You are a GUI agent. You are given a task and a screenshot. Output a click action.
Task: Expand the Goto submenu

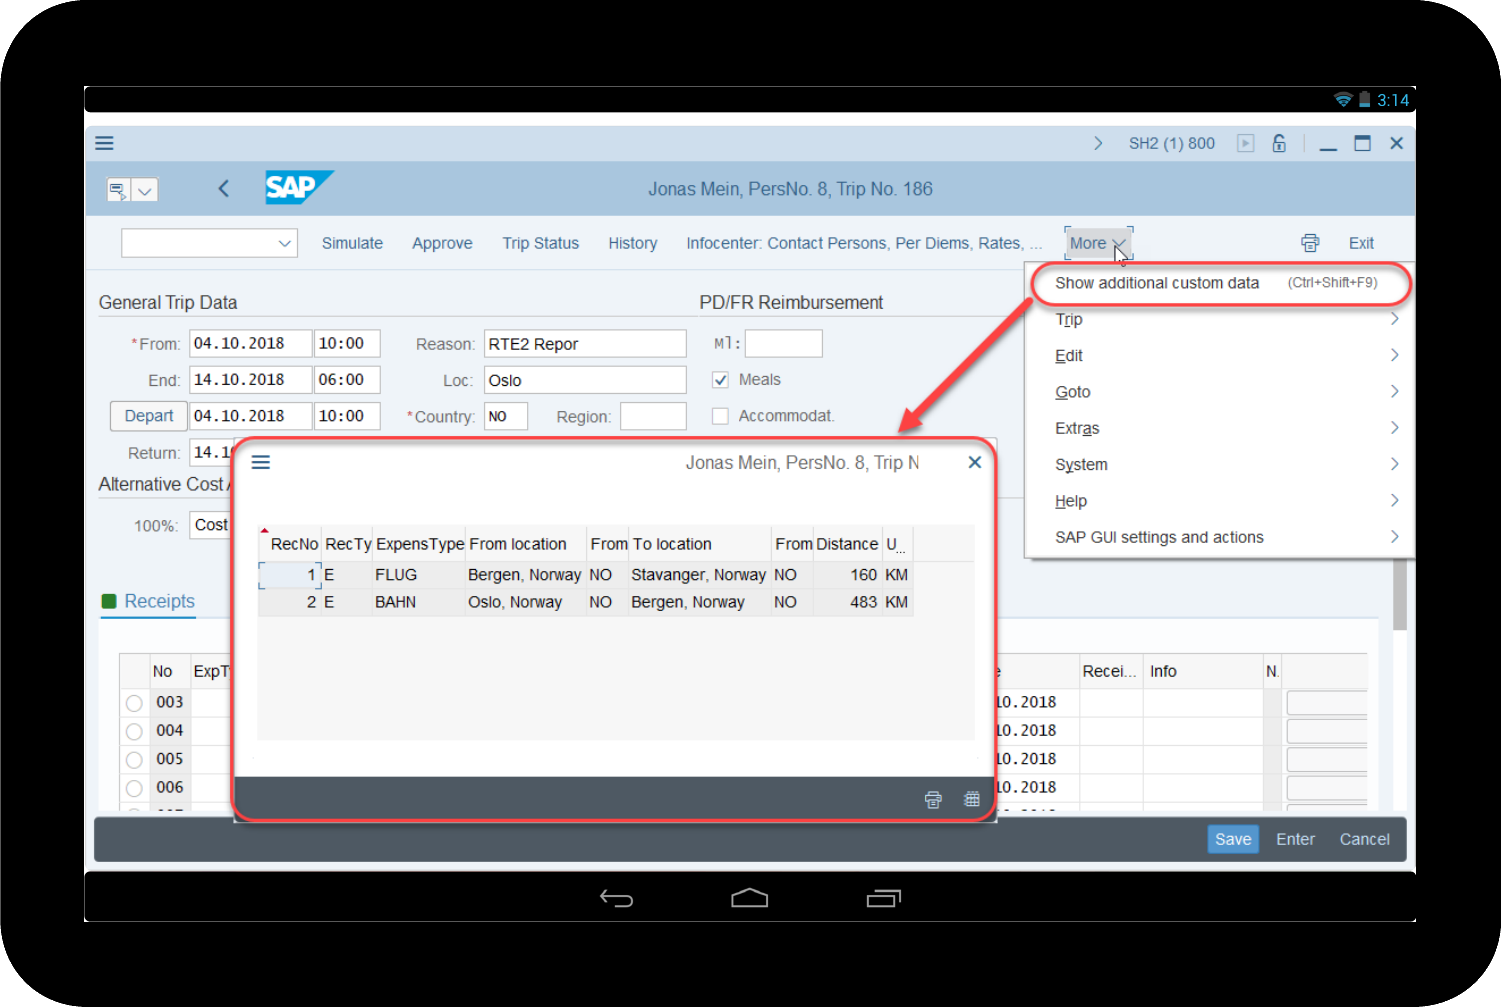coord(1225,392)
